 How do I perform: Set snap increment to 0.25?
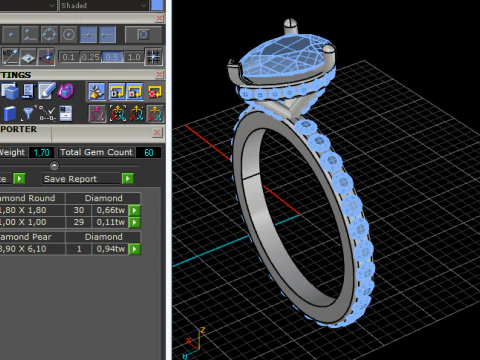click(90, 57)
